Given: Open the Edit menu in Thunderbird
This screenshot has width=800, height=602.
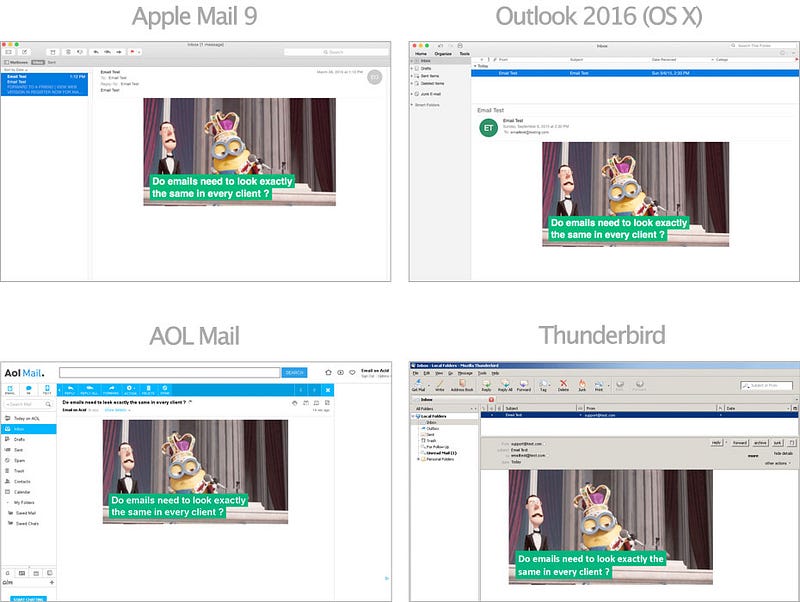Looking at the screenshot, I should [427, 373].
